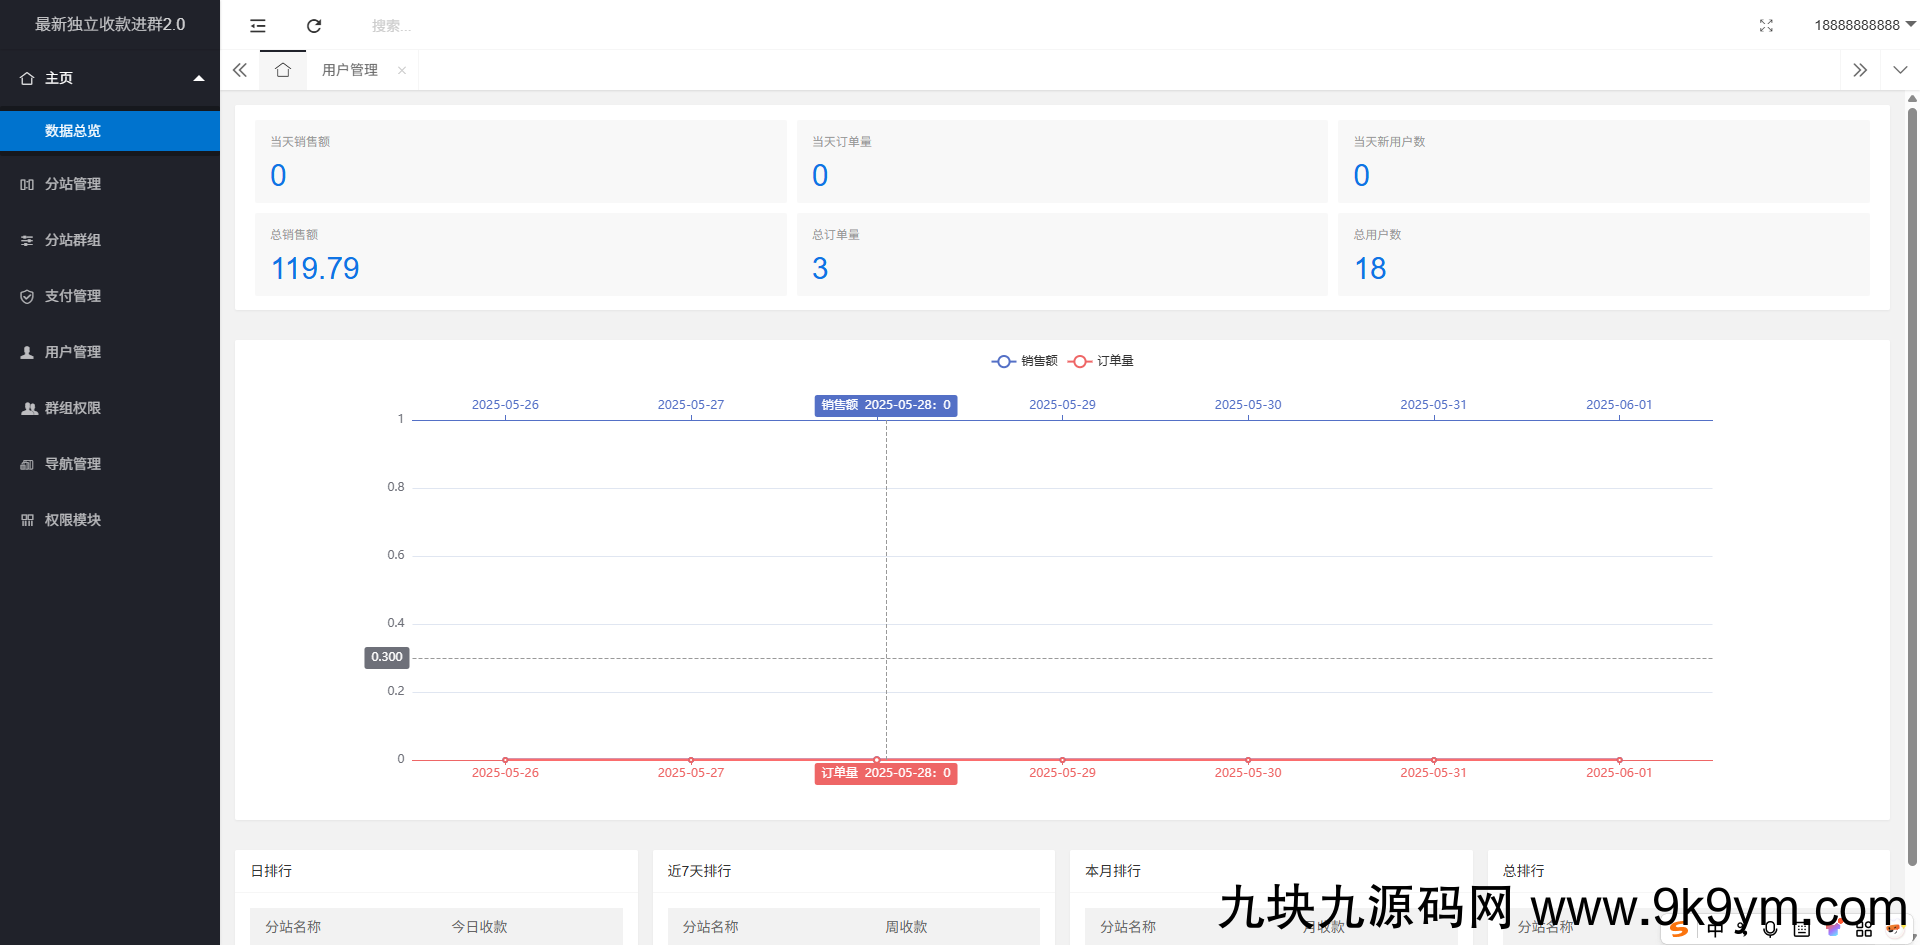Select 群组权限 in the sidebar
1920x945 pixels.
pos(27,408)
